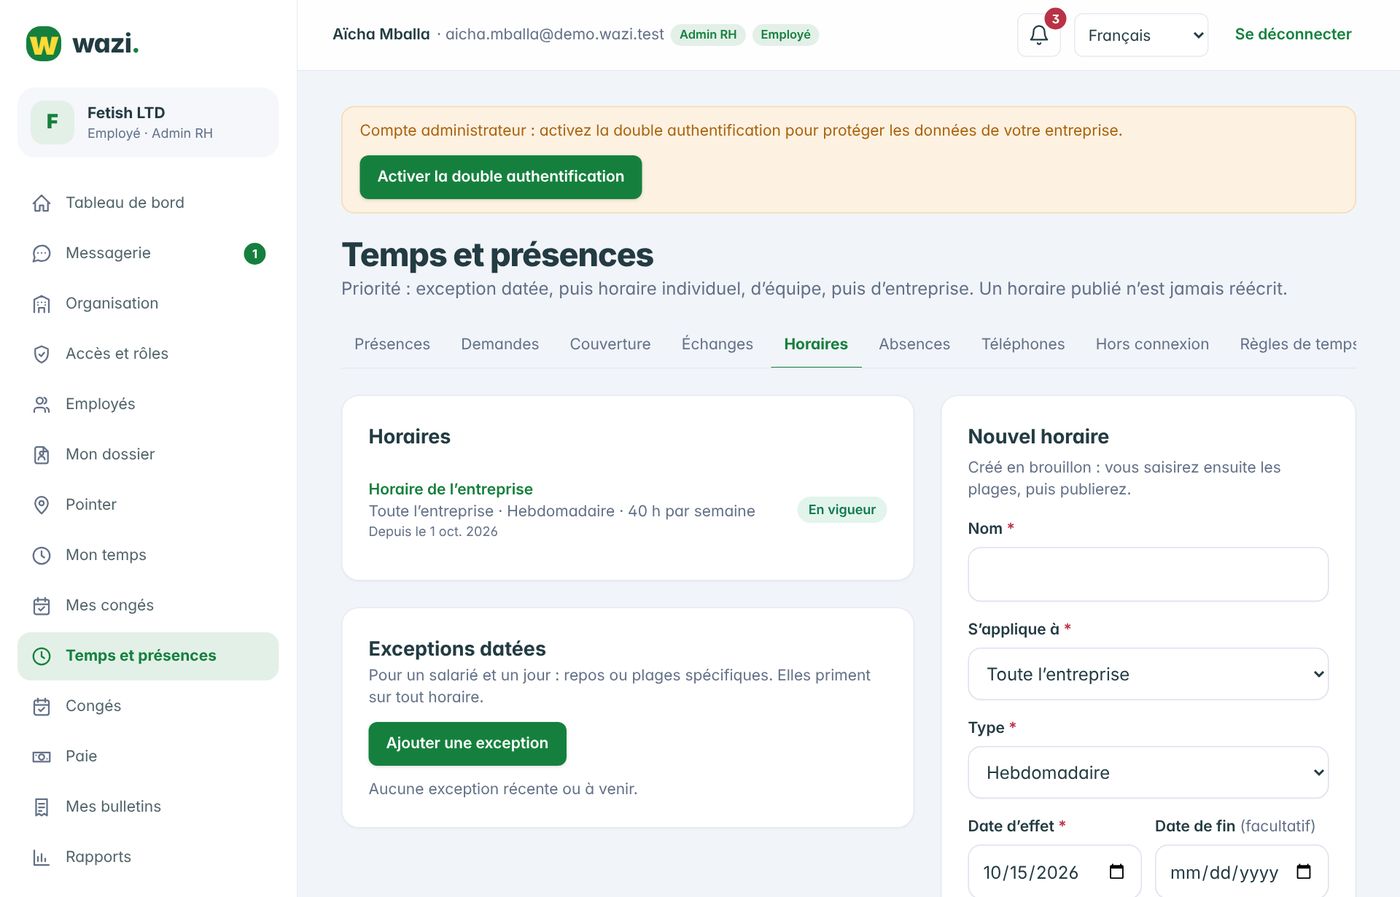Click Ajouter une exception button
The height and width of the screenshot is (897, 1400).
(467, 744)
